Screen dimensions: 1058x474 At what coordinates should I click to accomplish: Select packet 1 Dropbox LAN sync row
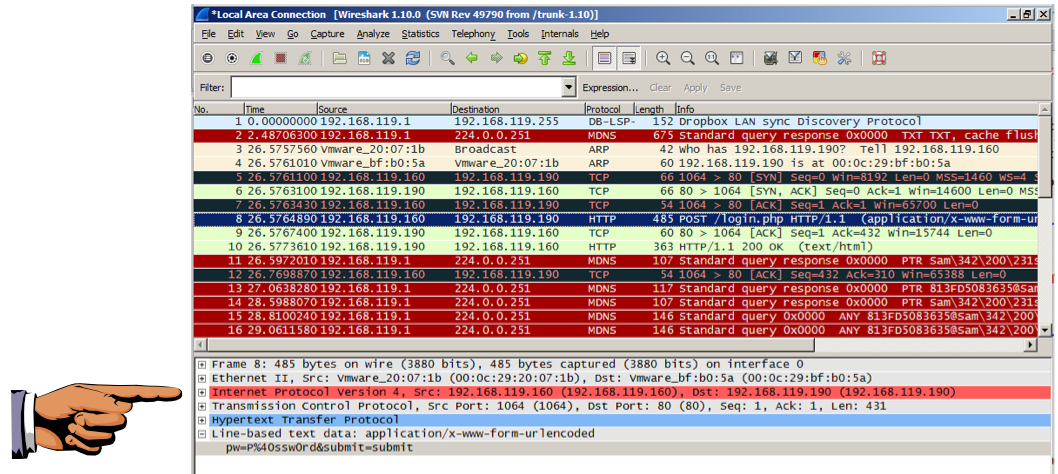coord(617,122)
